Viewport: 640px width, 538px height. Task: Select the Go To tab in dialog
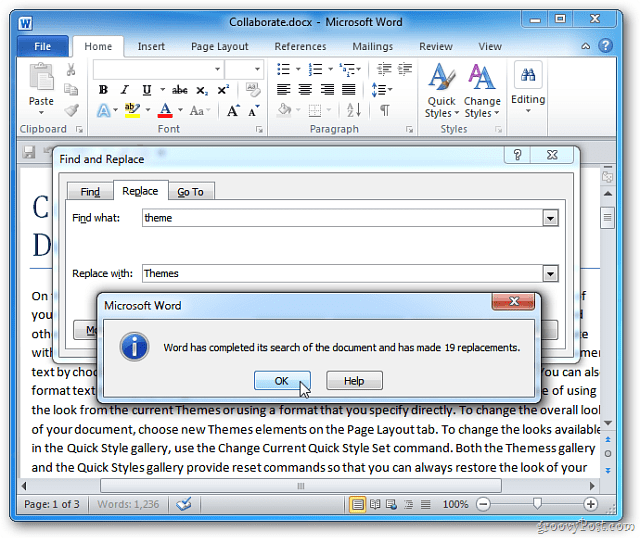[x=190, y=191]
